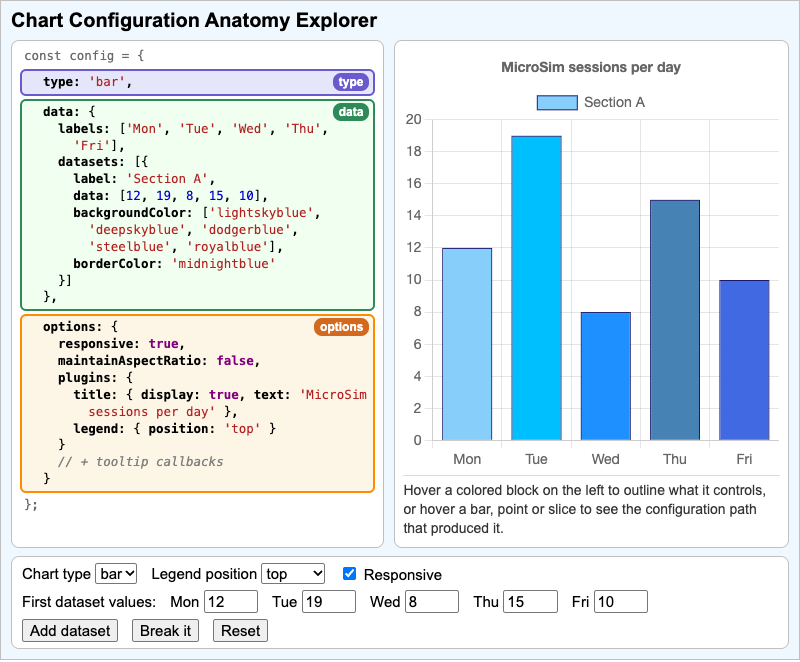Toggle Section A legend color swatch
The width and height of the screenshot is (800, 662).
point(557,103)
